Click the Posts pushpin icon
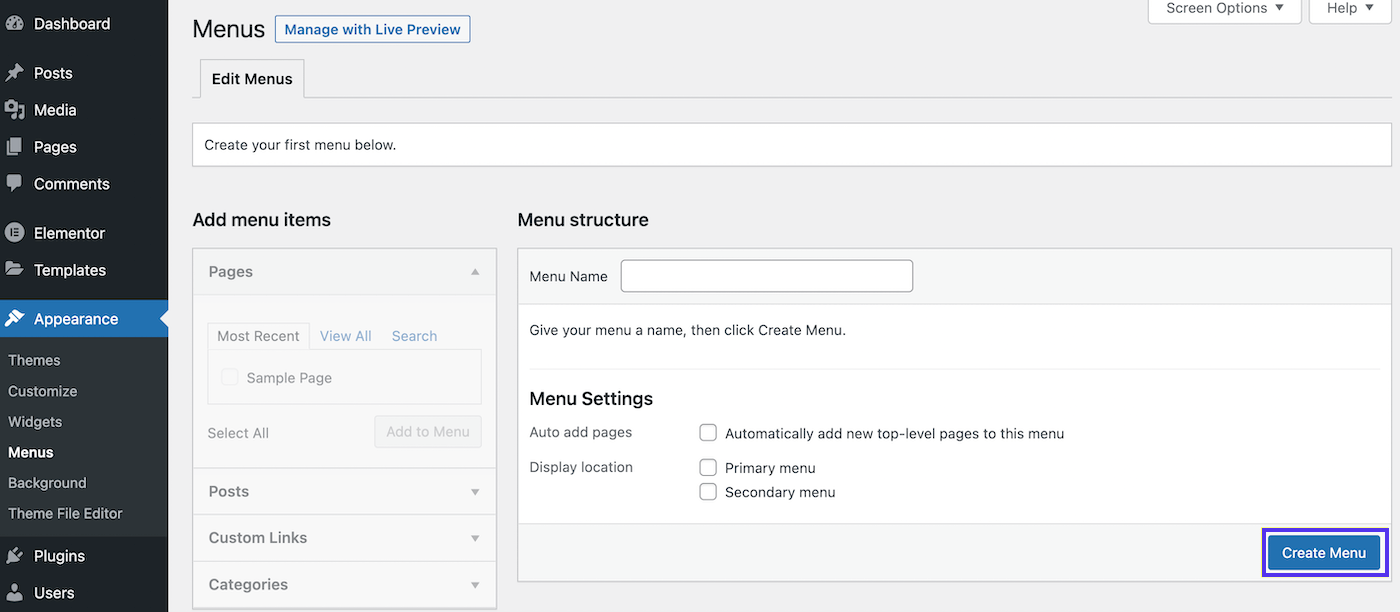 coord(14,73)
